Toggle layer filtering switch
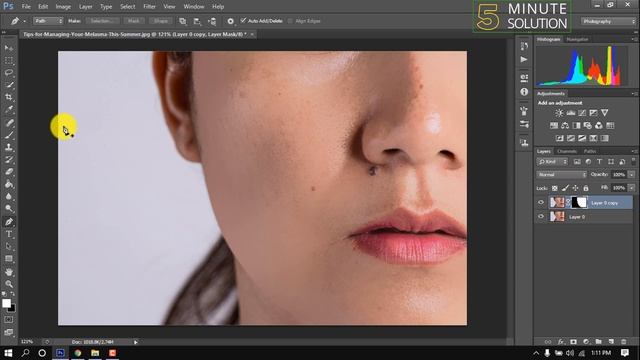 tap(633, 161)
